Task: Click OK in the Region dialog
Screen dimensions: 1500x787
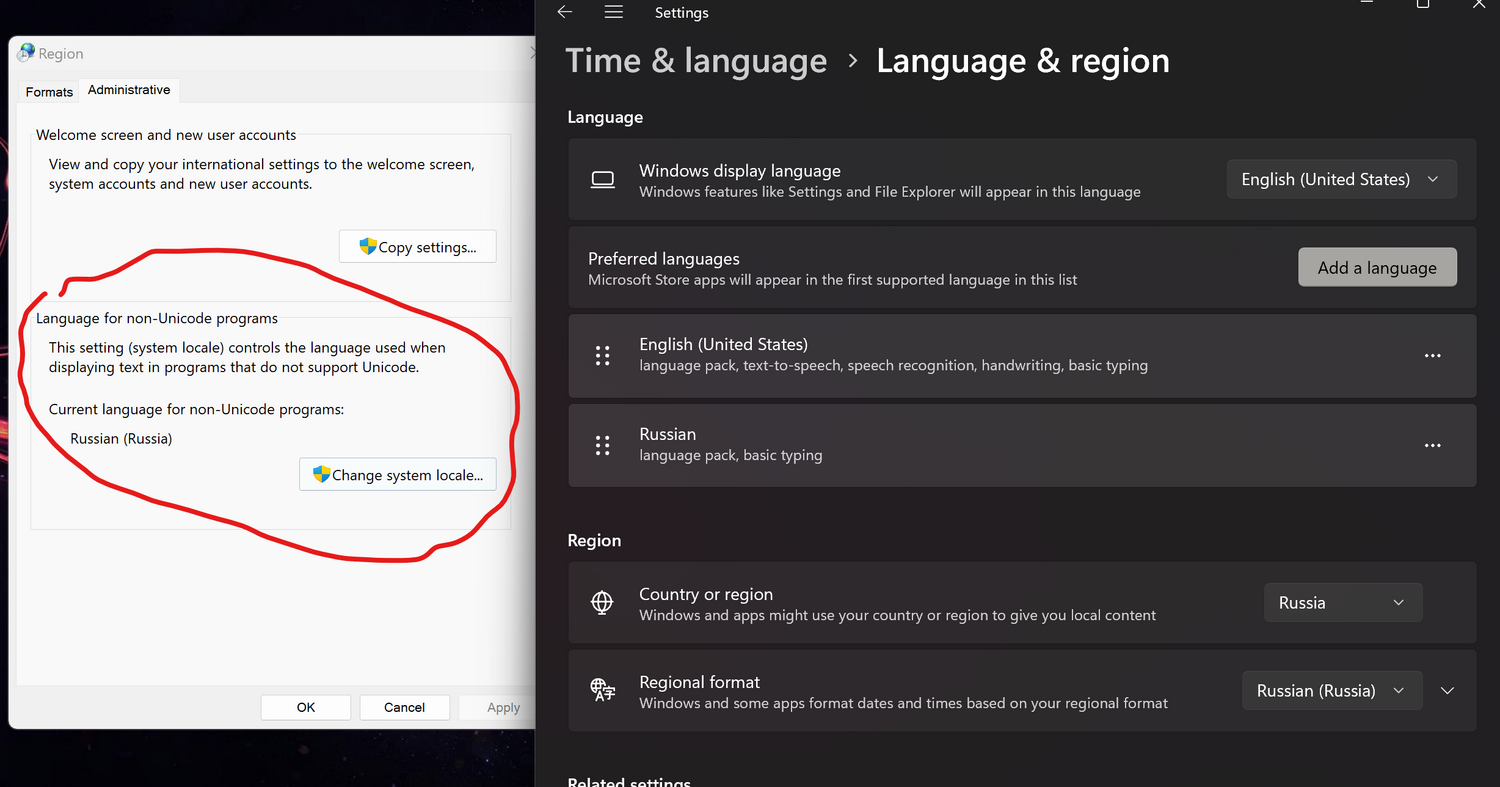Action: click(x=306, y=707)
